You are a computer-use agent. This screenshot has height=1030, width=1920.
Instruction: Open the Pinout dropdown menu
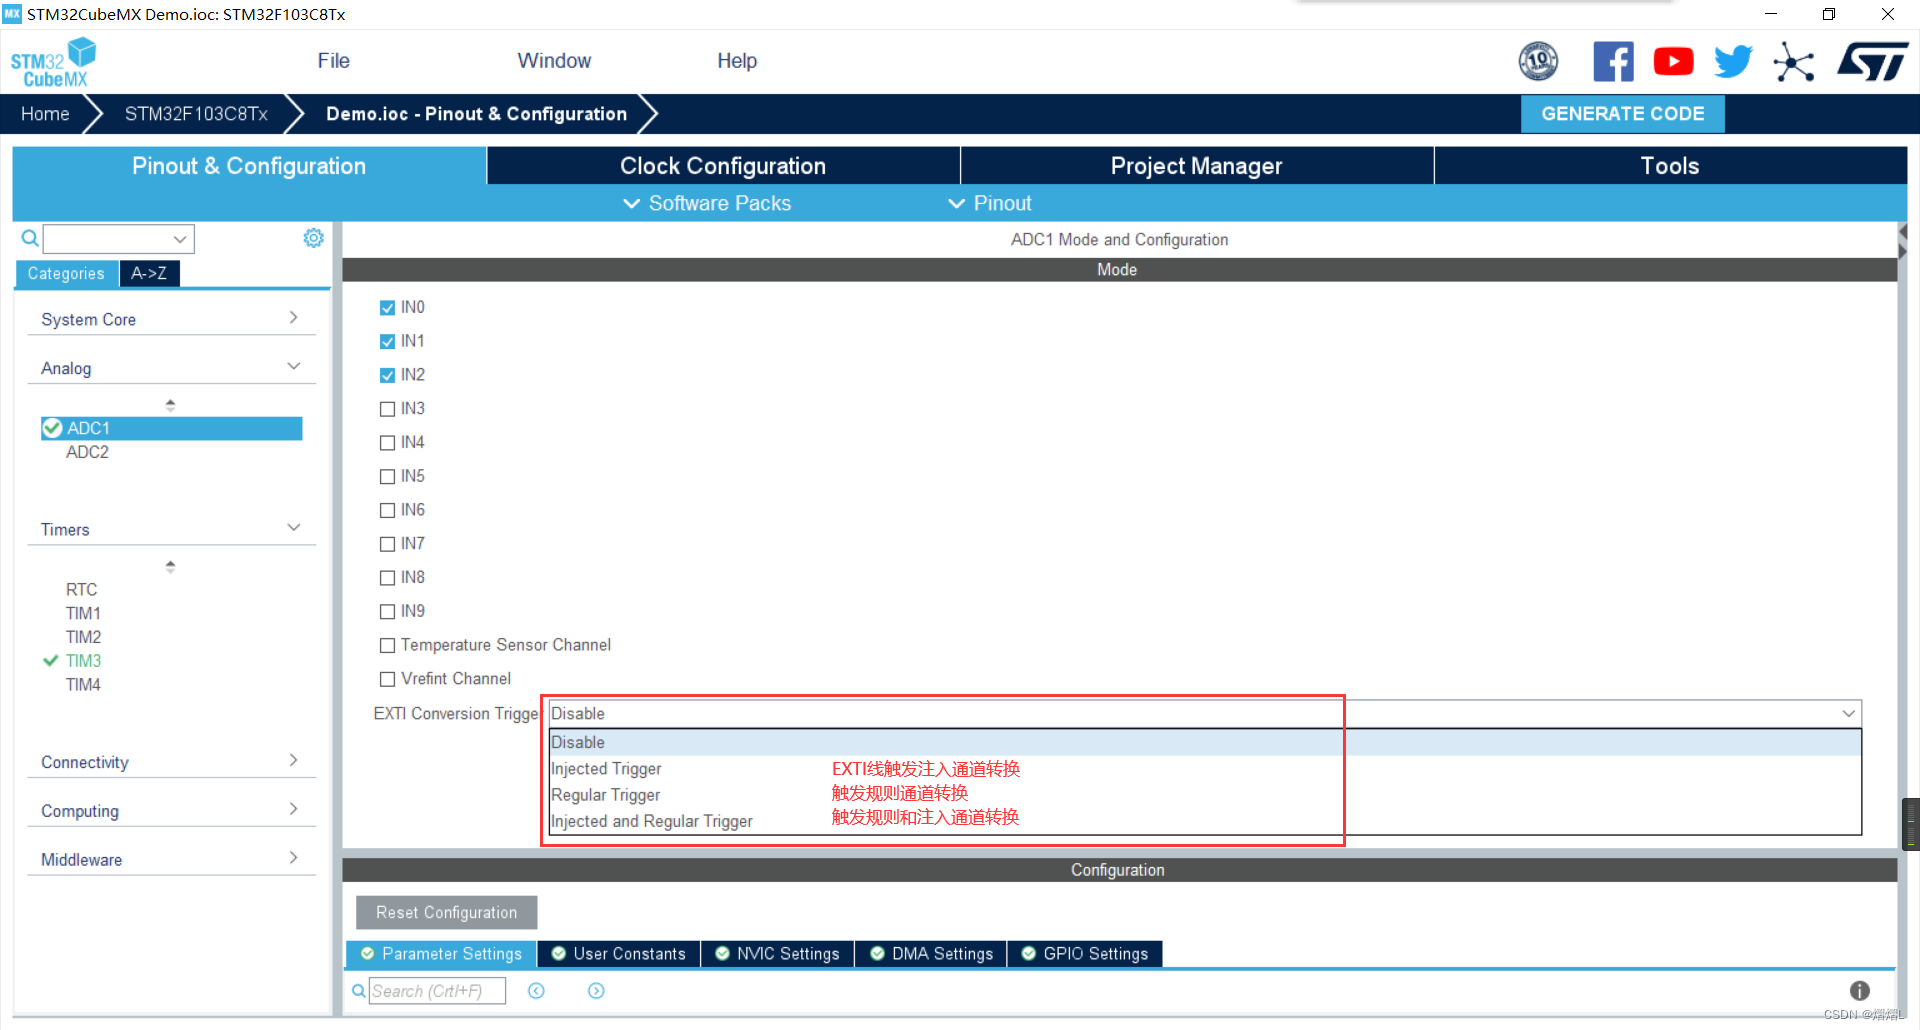click(989, 203)
